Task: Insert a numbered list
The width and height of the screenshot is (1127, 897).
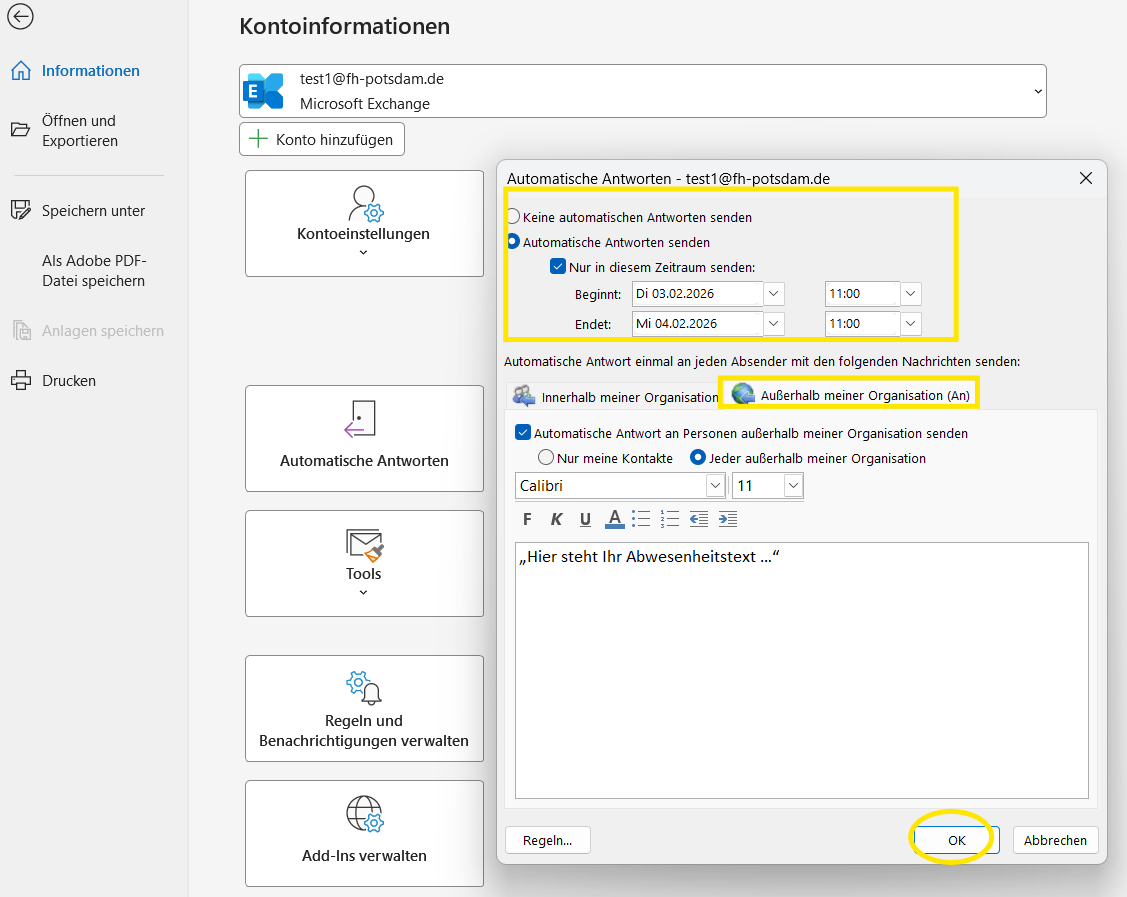Action: click(x=670, y=519)
